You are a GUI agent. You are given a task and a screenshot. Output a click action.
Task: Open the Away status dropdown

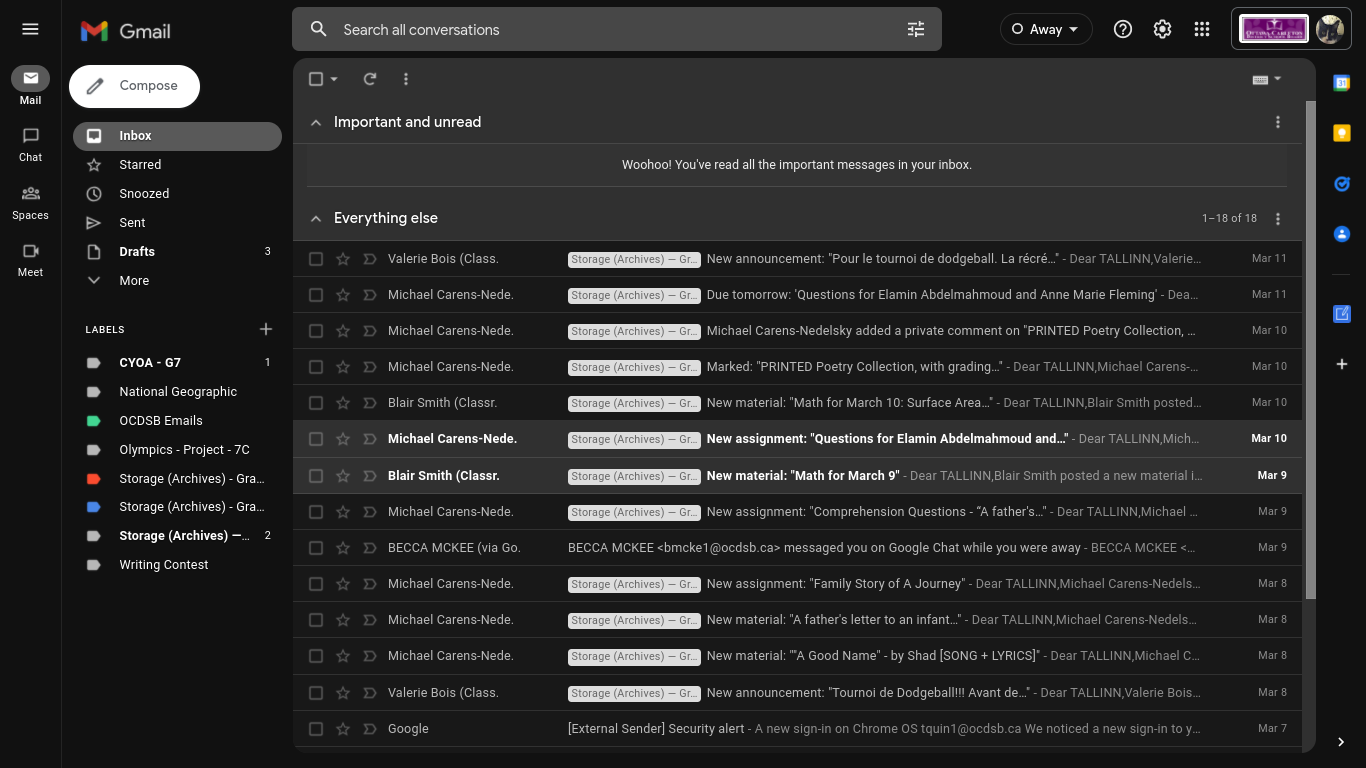[x=1046, y=29]
